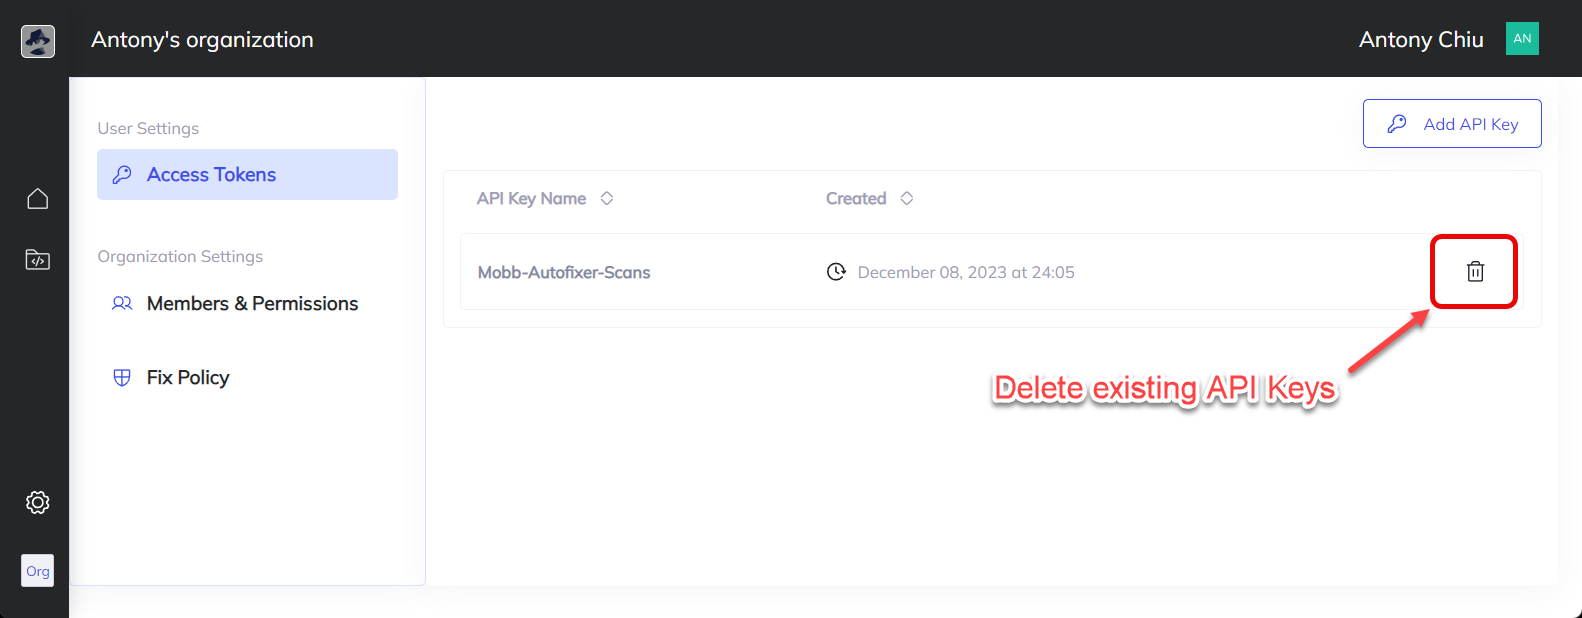This screenshot has height=618, width=1582.
Task: Open the code projects folder icon
Action: click(38, 260)
